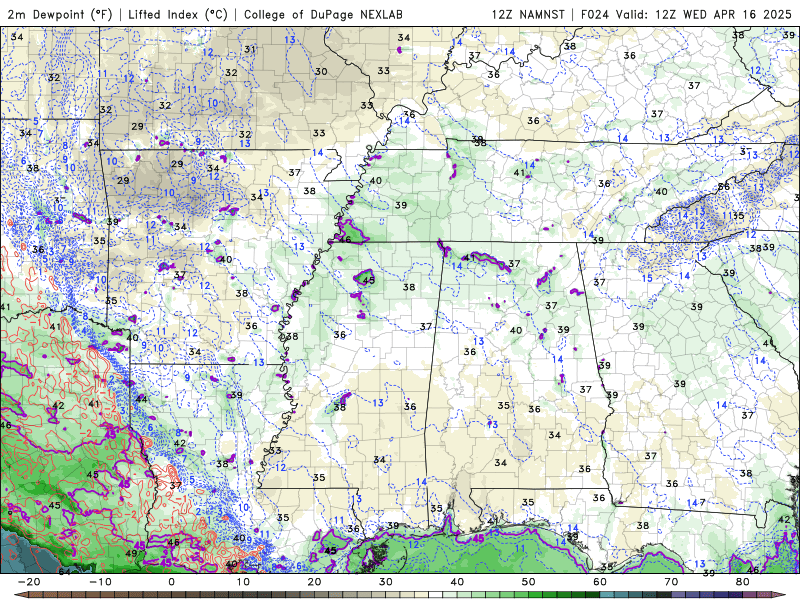Click the "20" label under the color scale

click(x=314, y=582)
